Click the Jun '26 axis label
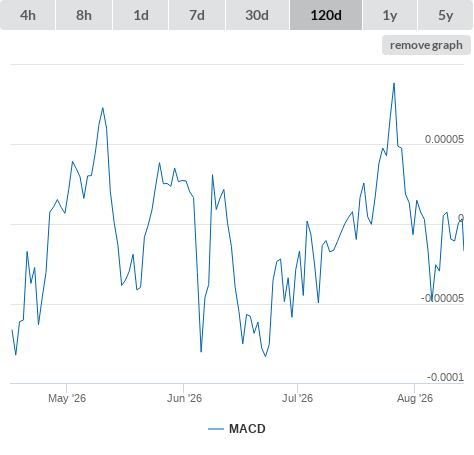The image size is (474, 455). (x=184, y=398)
